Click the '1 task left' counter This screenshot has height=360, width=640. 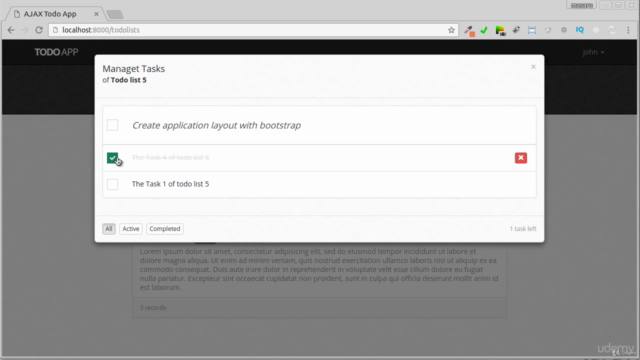[x=523, y=229]
